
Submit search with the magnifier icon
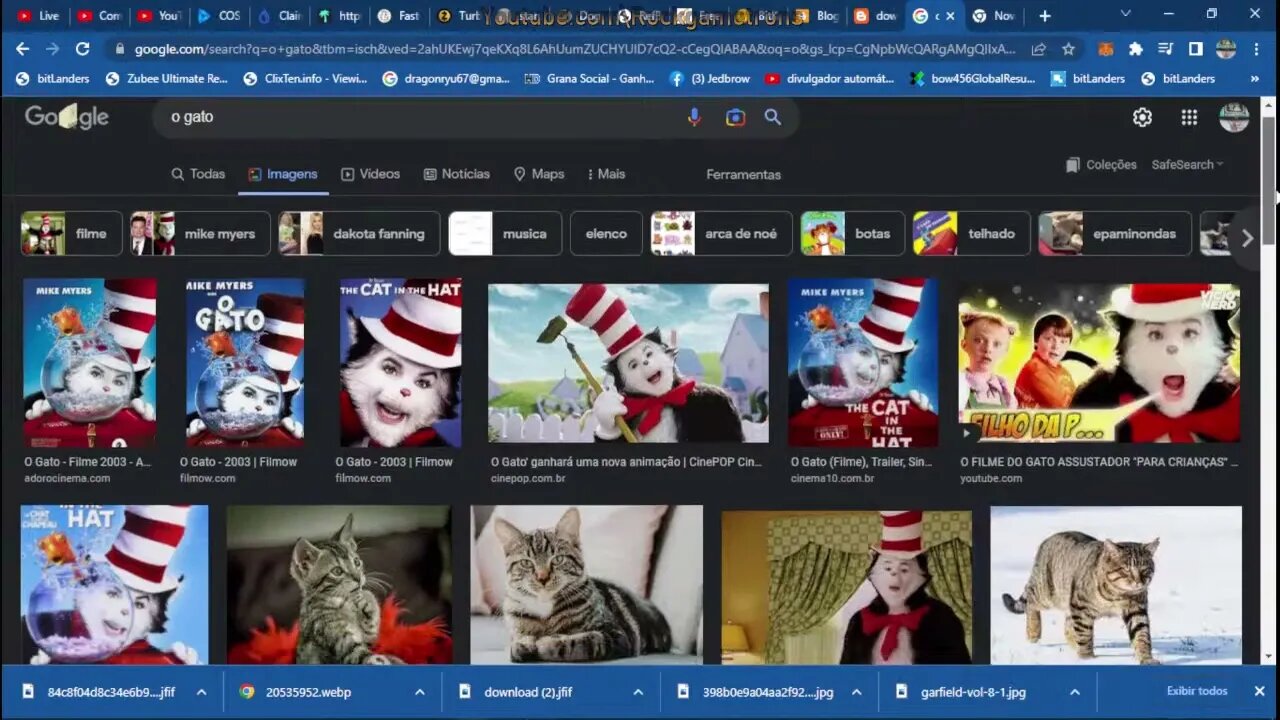(773, 117)
